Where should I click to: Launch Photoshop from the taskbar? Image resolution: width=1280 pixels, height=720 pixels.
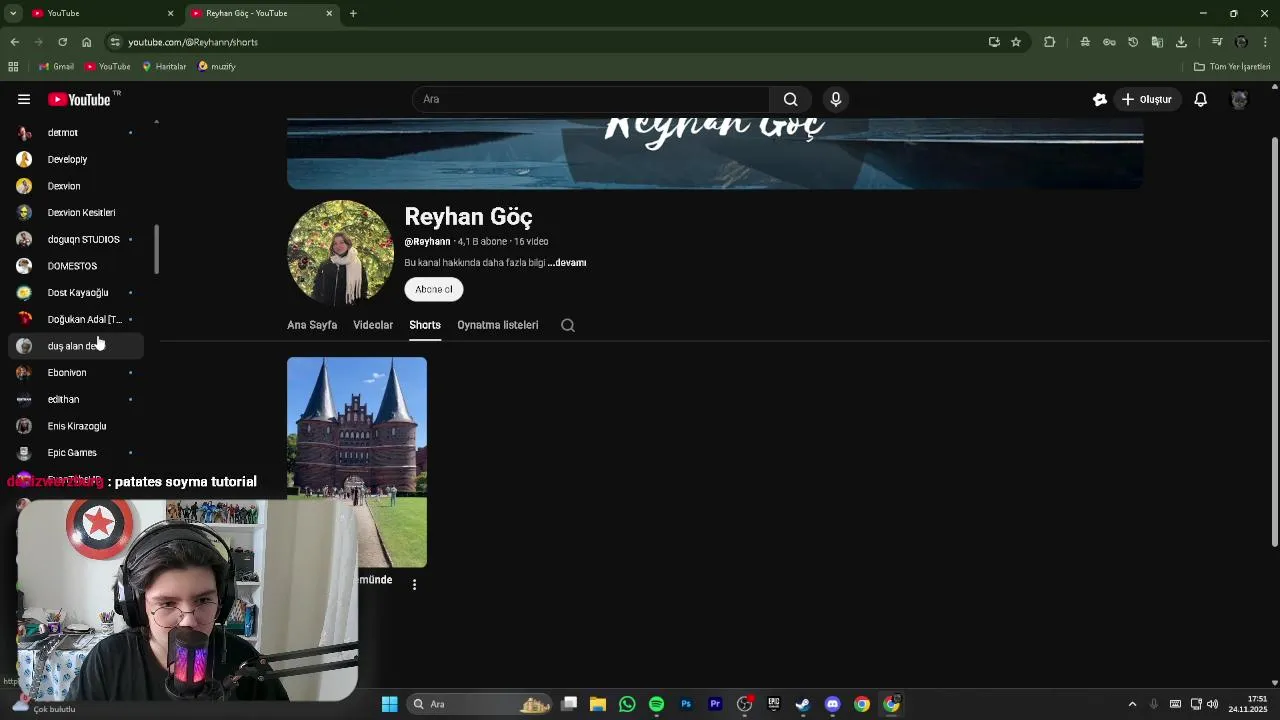pos(686,704)
